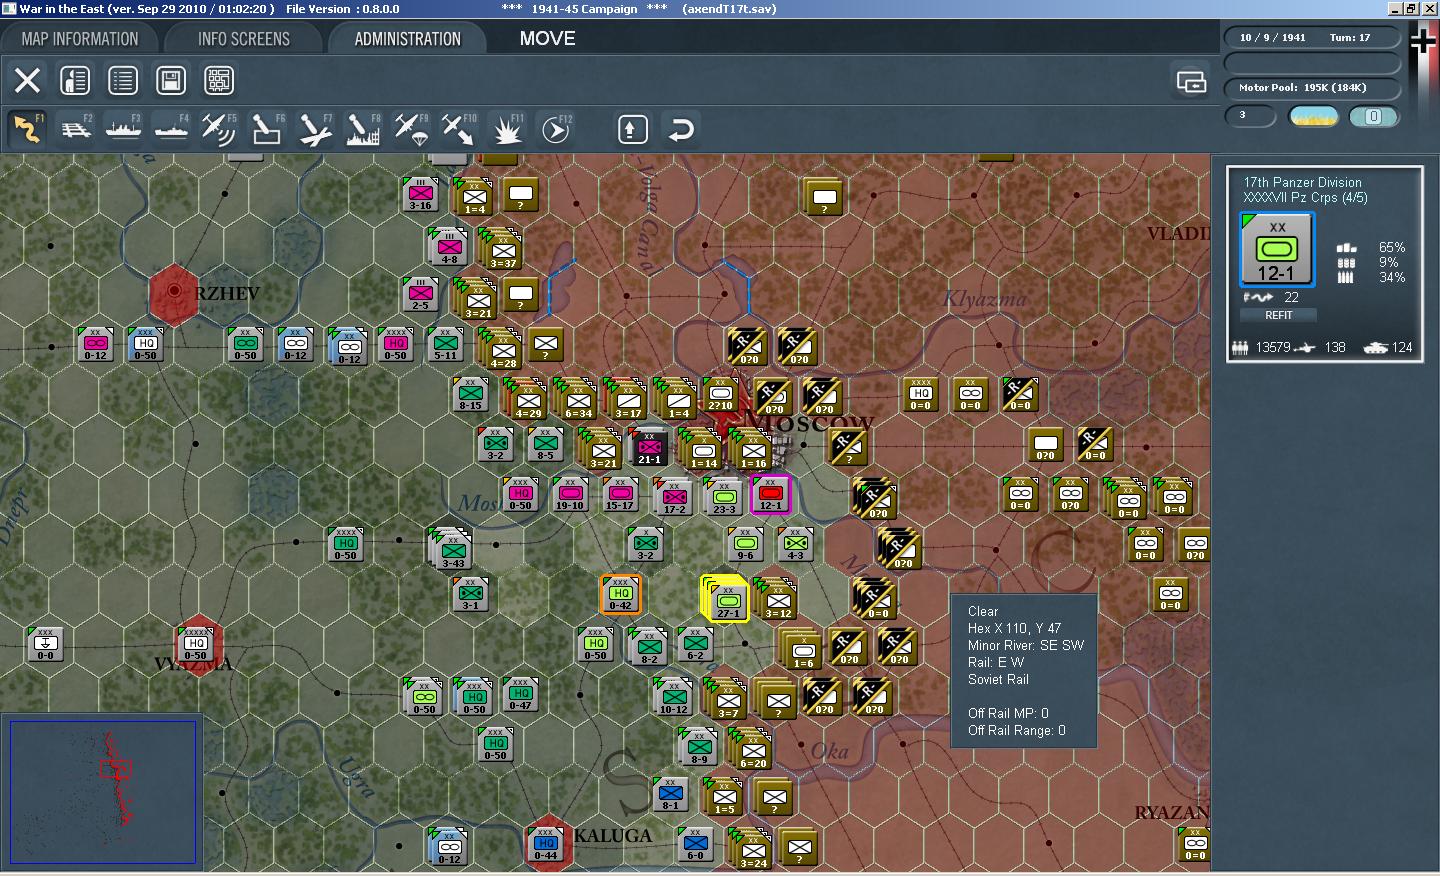Click the '0' indicator pill
The width and height of the screenshot is (1440, 876).
coord(1374,117)
